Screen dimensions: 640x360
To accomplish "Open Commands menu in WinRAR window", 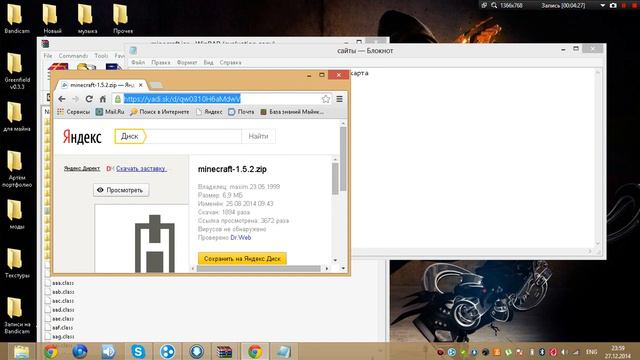I will tap(73, 56).
